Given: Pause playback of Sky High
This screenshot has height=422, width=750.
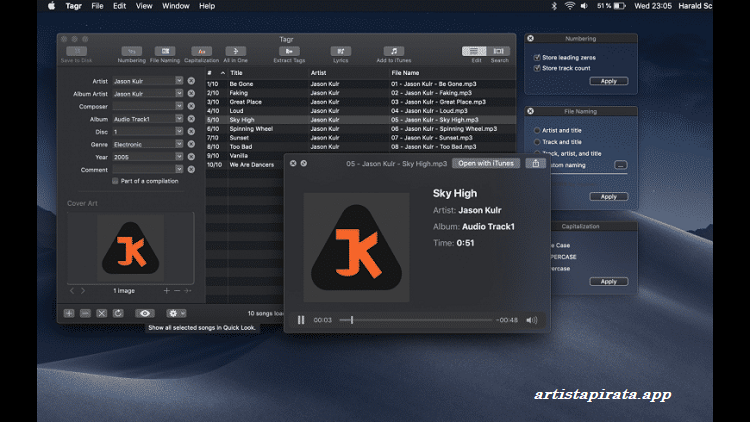Looking at the screenshot, I should click(301, 320).
